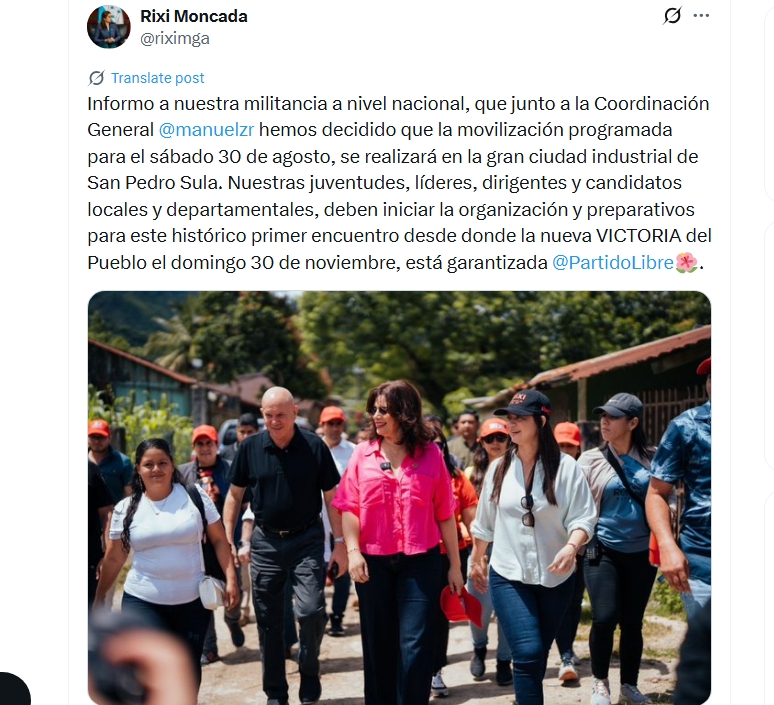Open the three-dot More options menu
The image size is (774, 705).
(x=701, y=16)
